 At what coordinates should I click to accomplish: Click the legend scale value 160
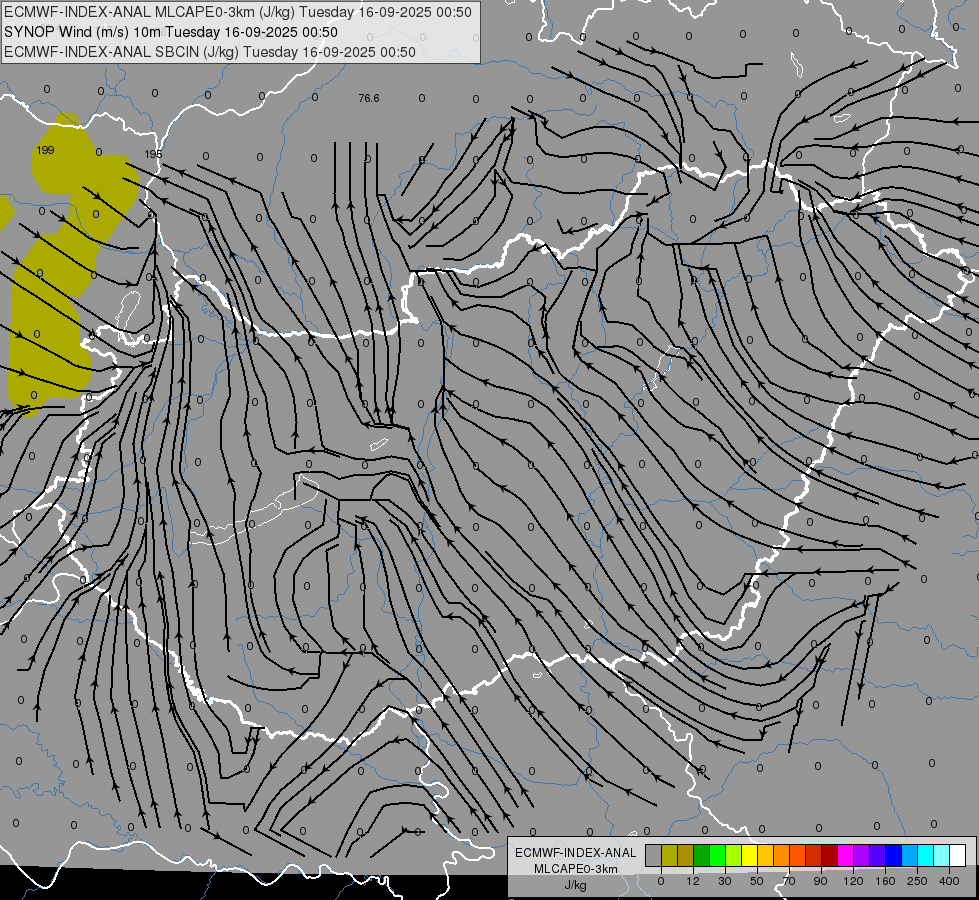[885, 881]
